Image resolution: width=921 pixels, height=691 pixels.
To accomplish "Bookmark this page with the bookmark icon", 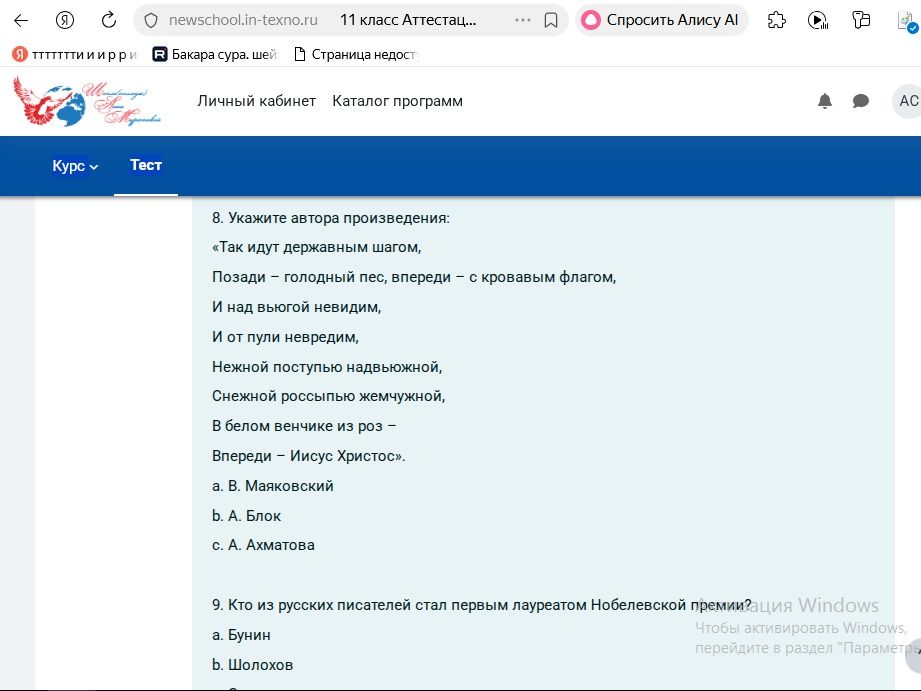I will [x=550, y=21].
